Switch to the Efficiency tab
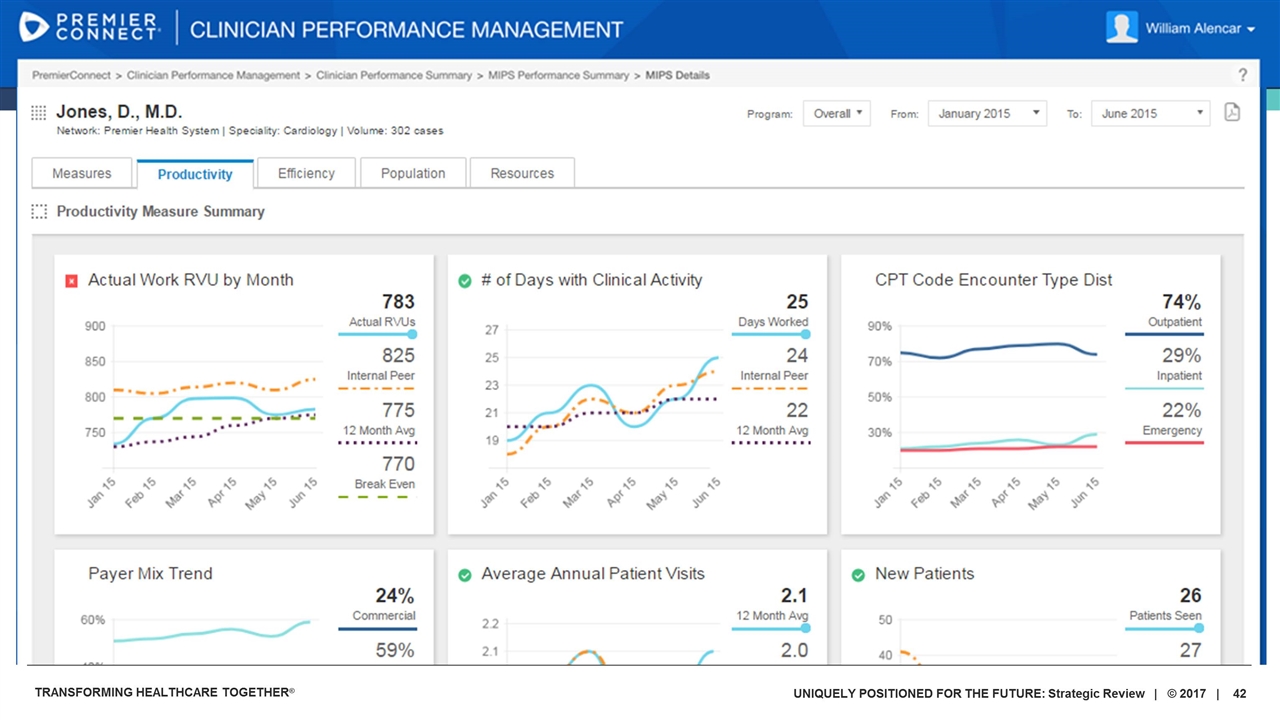Image resolution: width=1280 pixels, height=720 pixels. 306,173
